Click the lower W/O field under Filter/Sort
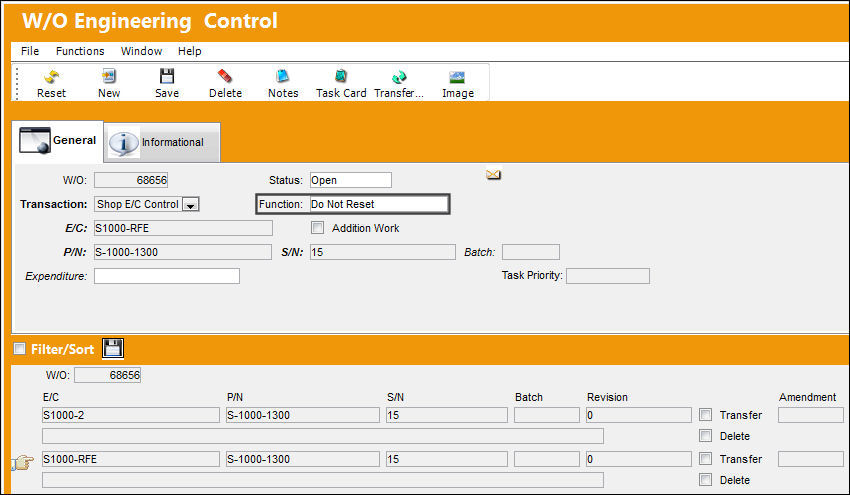Image resolution: width=850 pixels, height=495 pixels. tap(107, 375)
